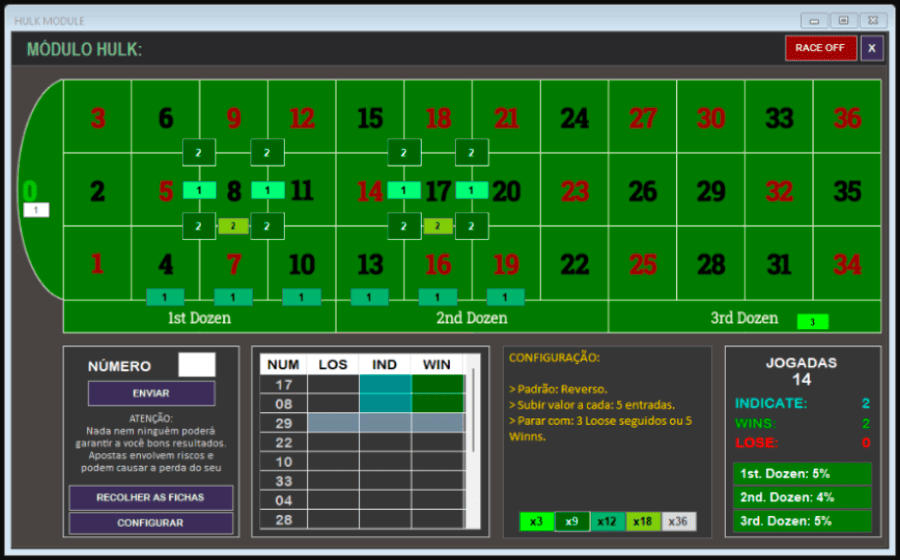Select the 1st Dozen betting area
The width and height of the screenshot is (900, 560).
tap(199, 319)
